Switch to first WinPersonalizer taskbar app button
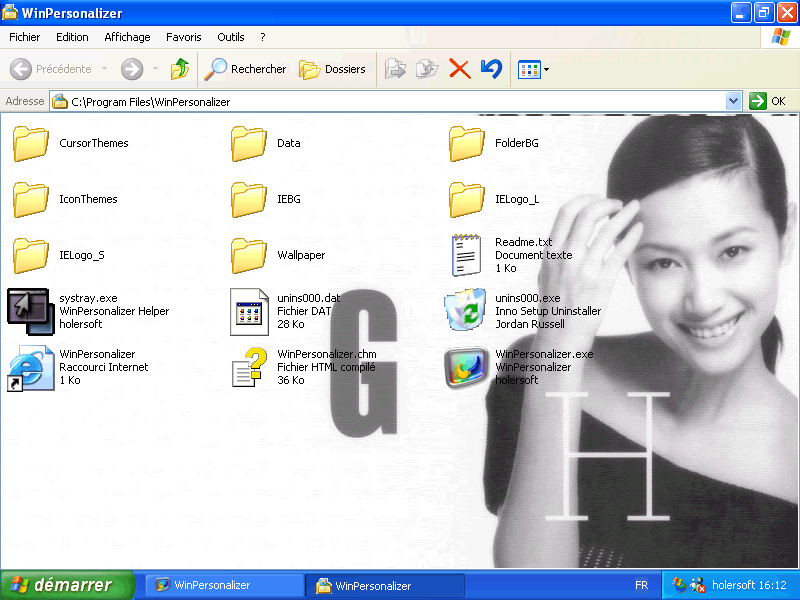The width and height of the screenshot is (800, 600). (224, 585)
